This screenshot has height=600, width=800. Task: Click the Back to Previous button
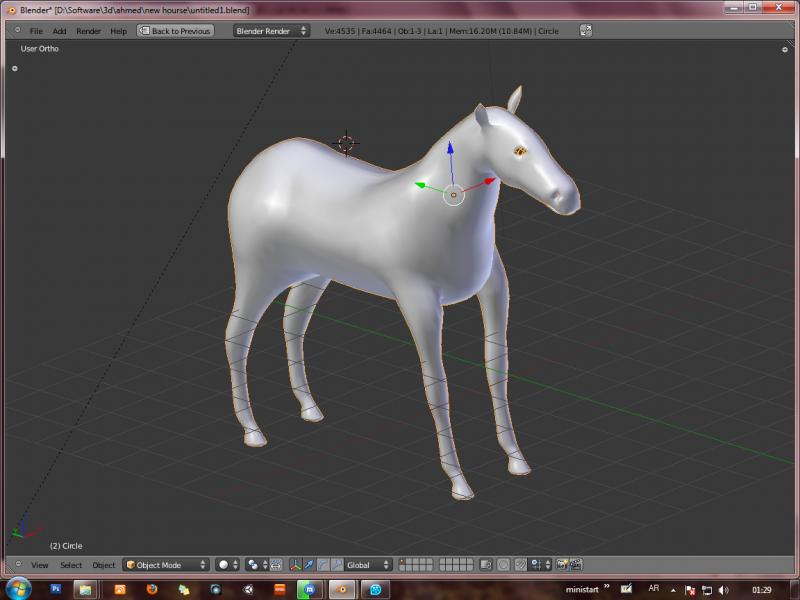175,31
